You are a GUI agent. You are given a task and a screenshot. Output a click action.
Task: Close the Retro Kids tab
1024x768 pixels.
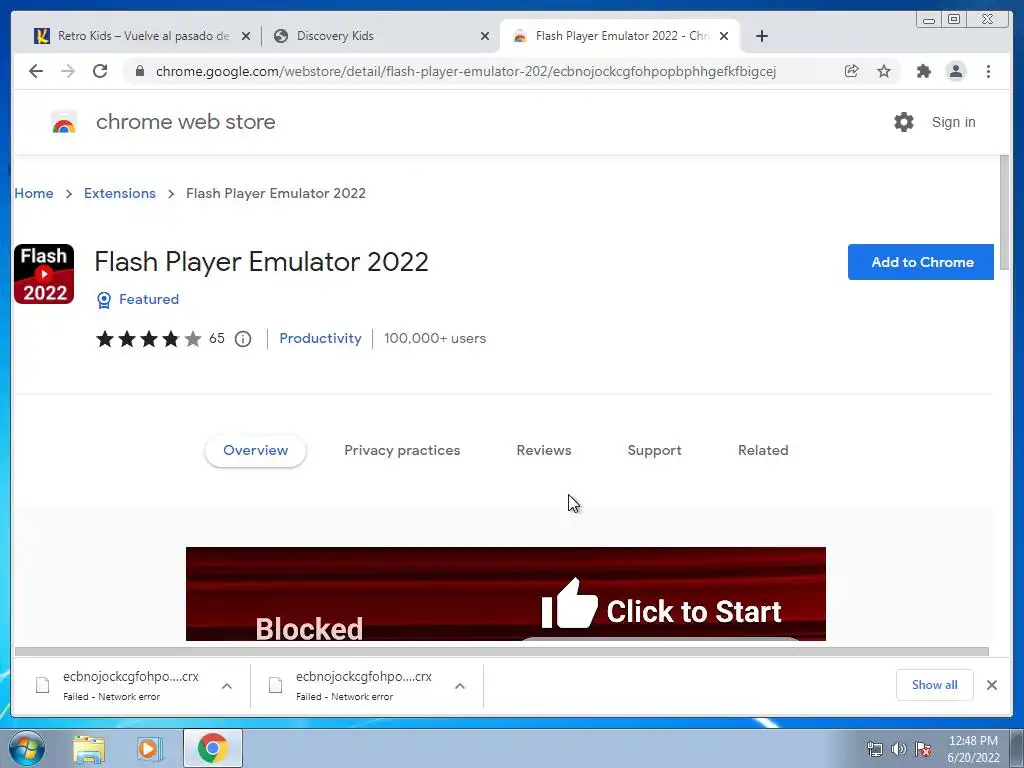[246, 36]
